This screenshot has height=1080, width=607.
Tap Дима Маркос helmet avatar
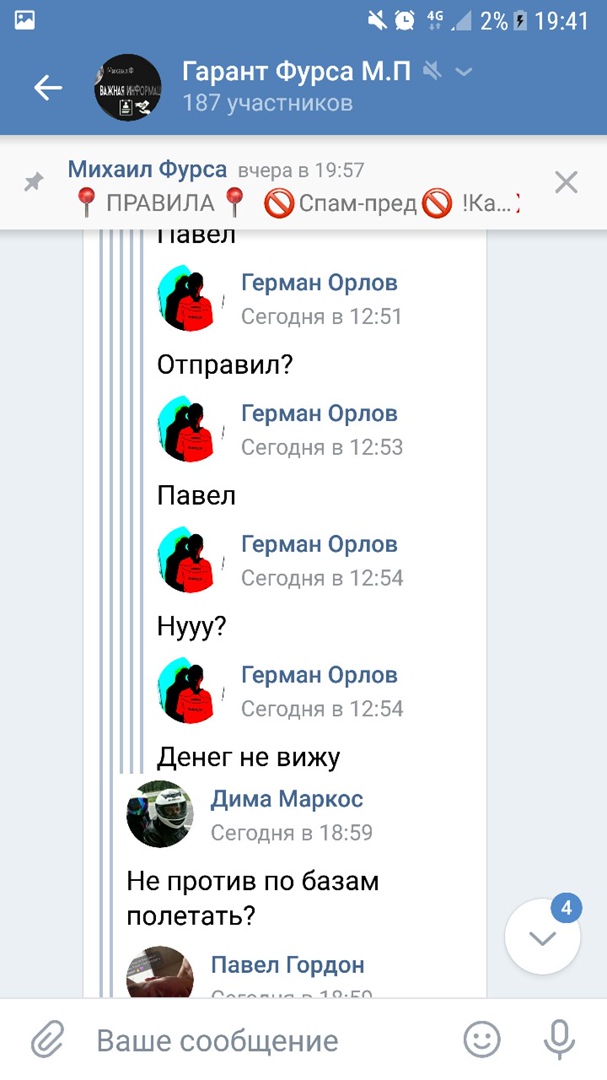pyautogui.click(x=159, y=814)
